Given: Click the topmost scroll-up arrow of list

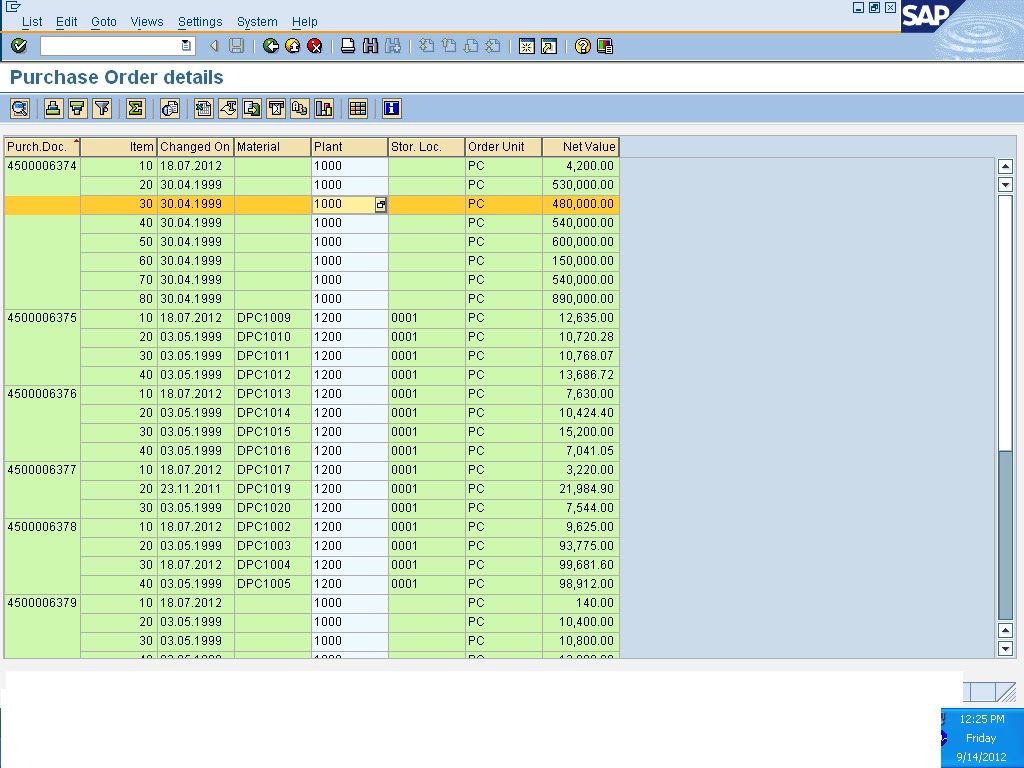Looking at the screenshot, I should [x=1006, y=167].
